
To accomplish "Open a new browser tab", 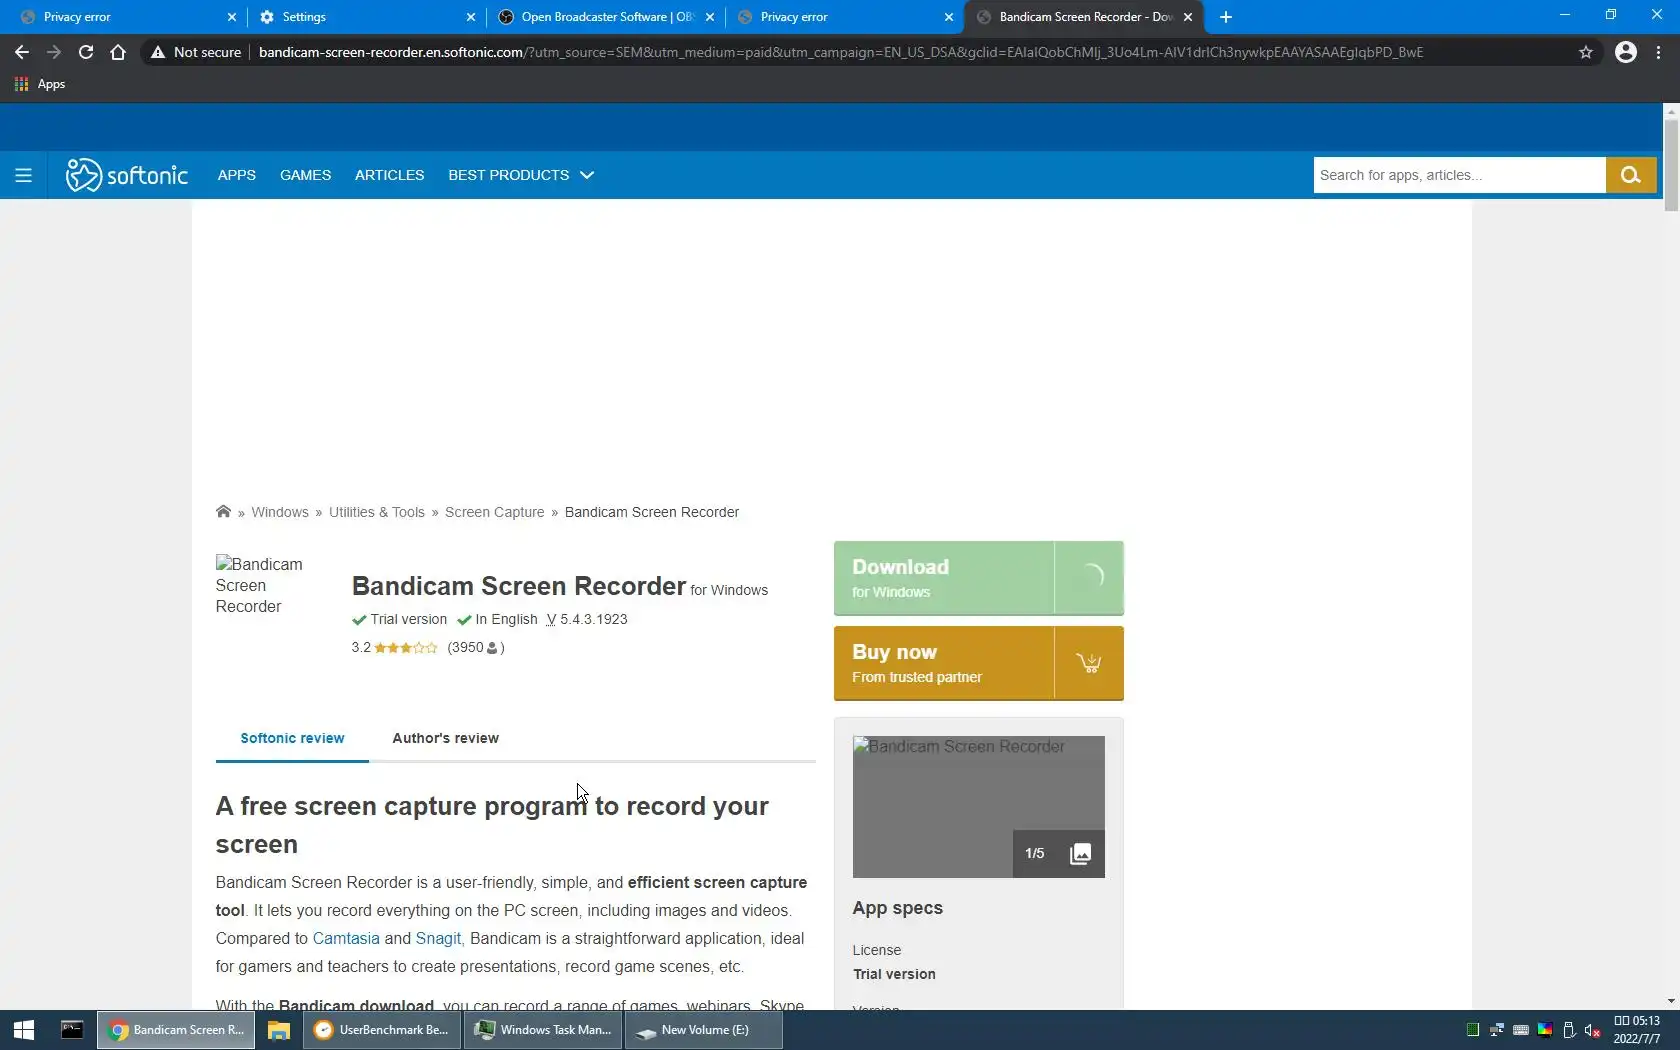I will 1226,17.
